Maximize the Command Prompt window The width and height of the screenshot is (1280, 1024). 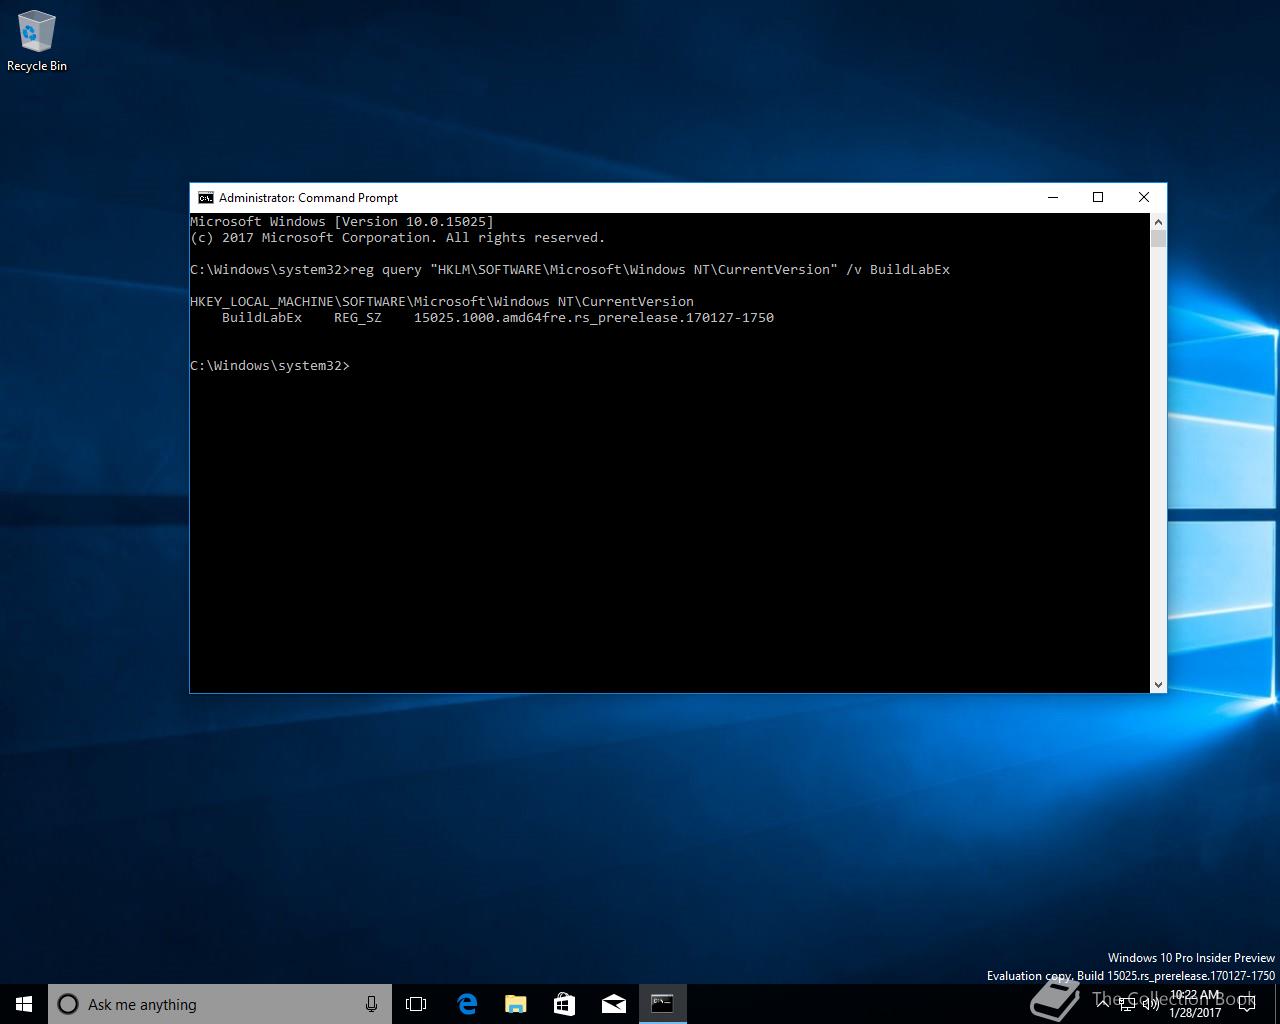tap(1098, 197)
